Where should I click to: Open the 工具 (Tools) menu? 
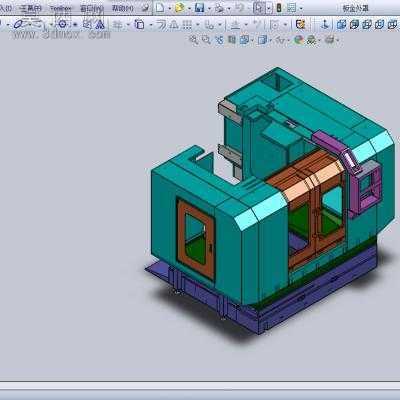(x=30, y=8)
